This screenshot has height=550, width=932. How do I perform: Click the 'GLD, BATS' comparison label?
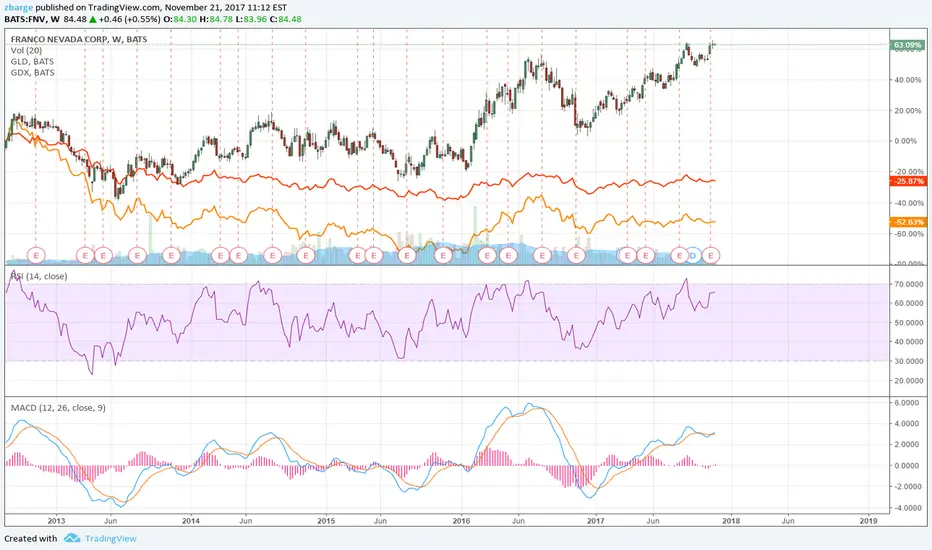point(32,61)
